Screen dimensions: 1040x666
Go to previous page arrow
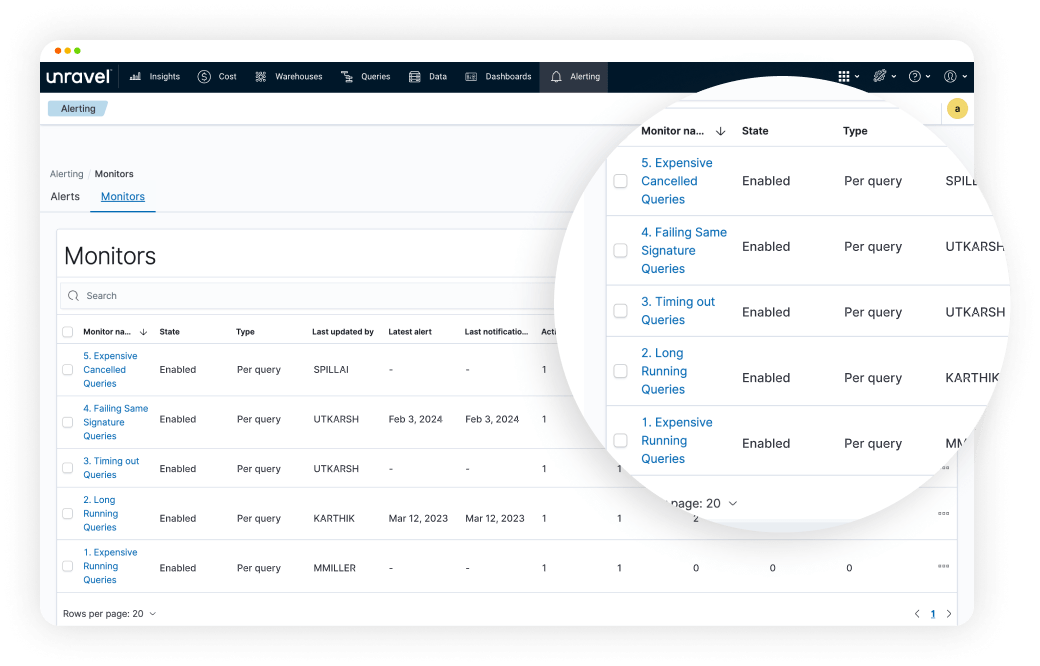917,614
